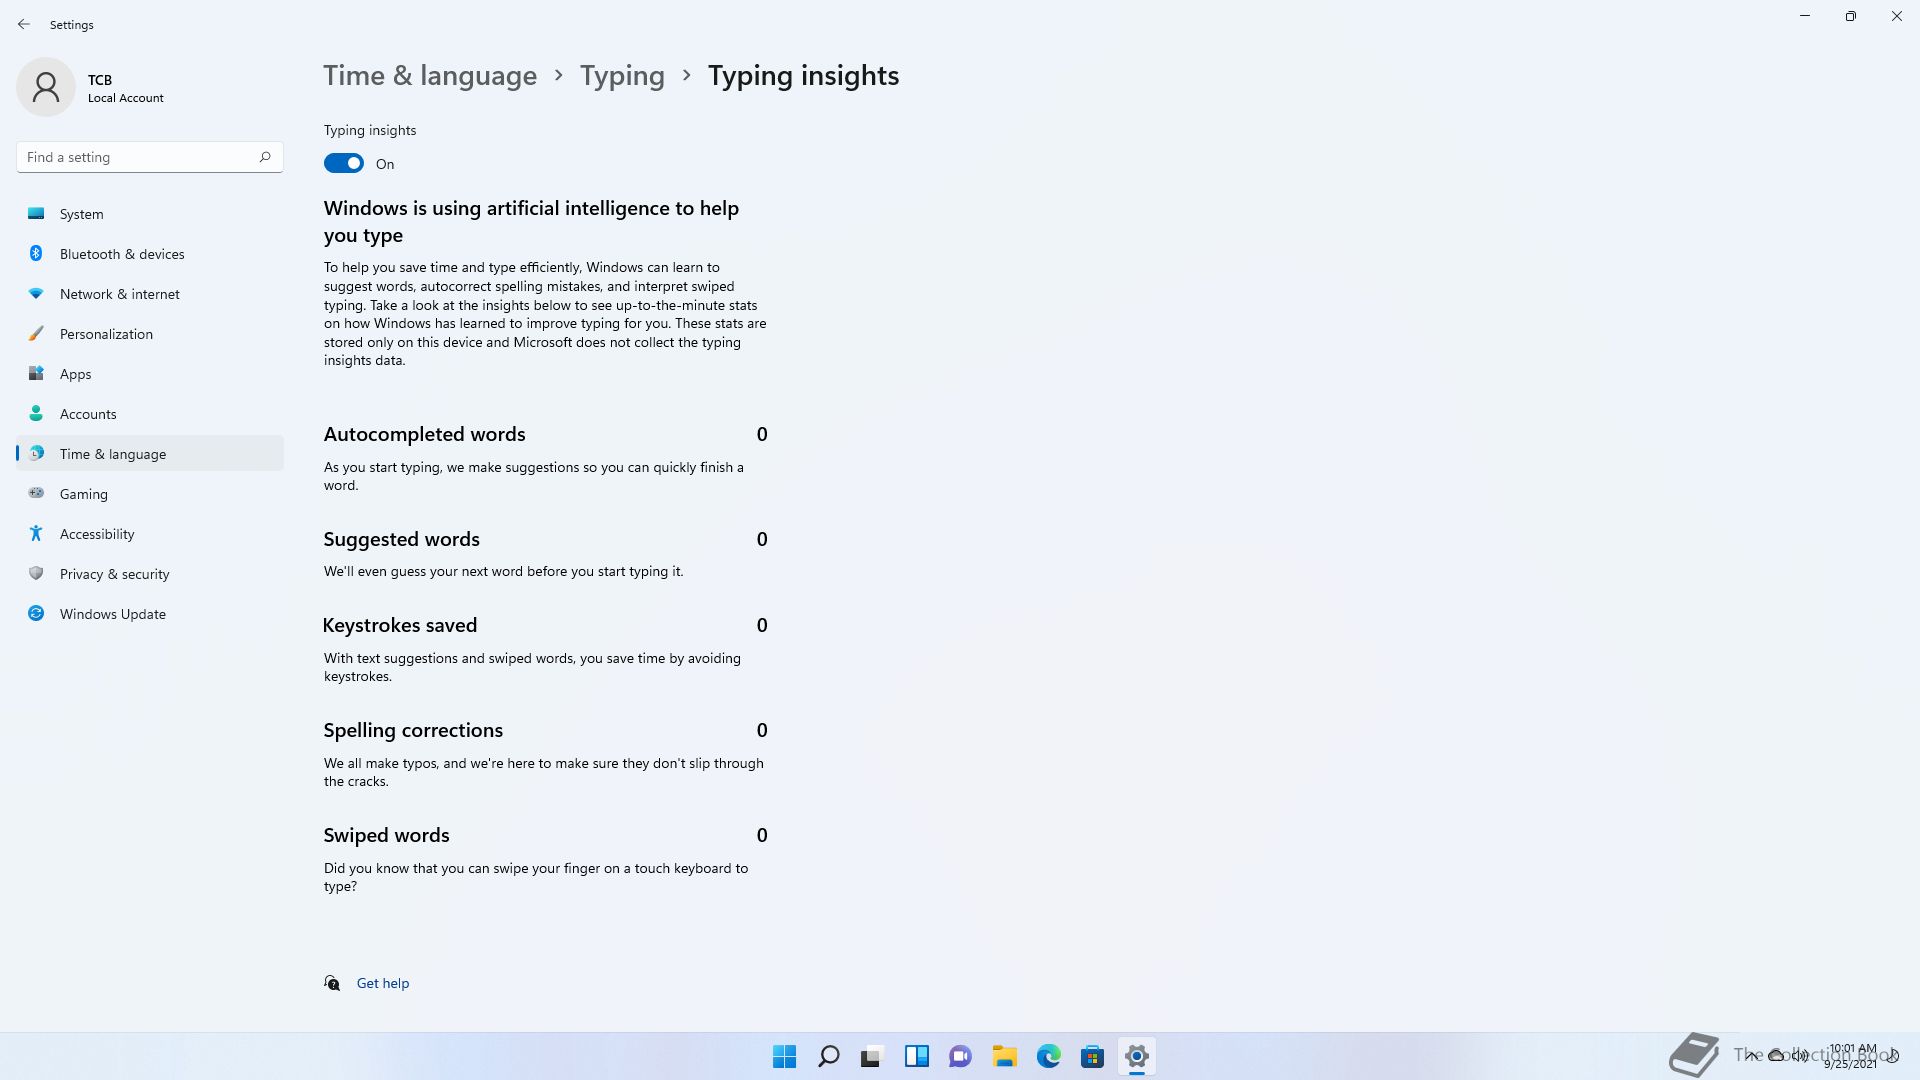Turn off the Typing insights toggle

click(x=344, y=164)
